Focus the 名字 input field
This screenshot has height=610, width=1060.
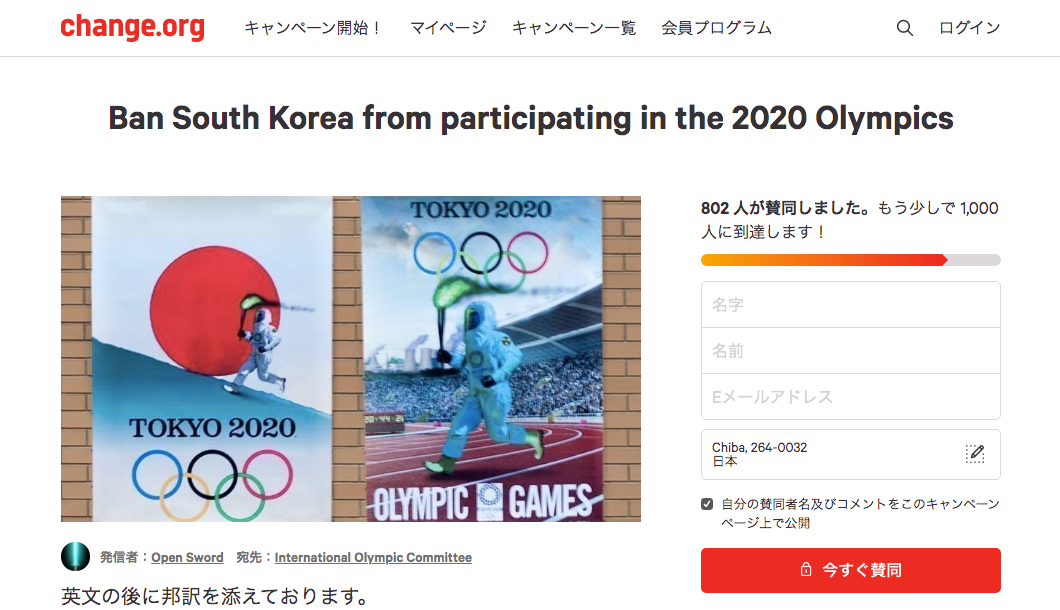point(850,305)
